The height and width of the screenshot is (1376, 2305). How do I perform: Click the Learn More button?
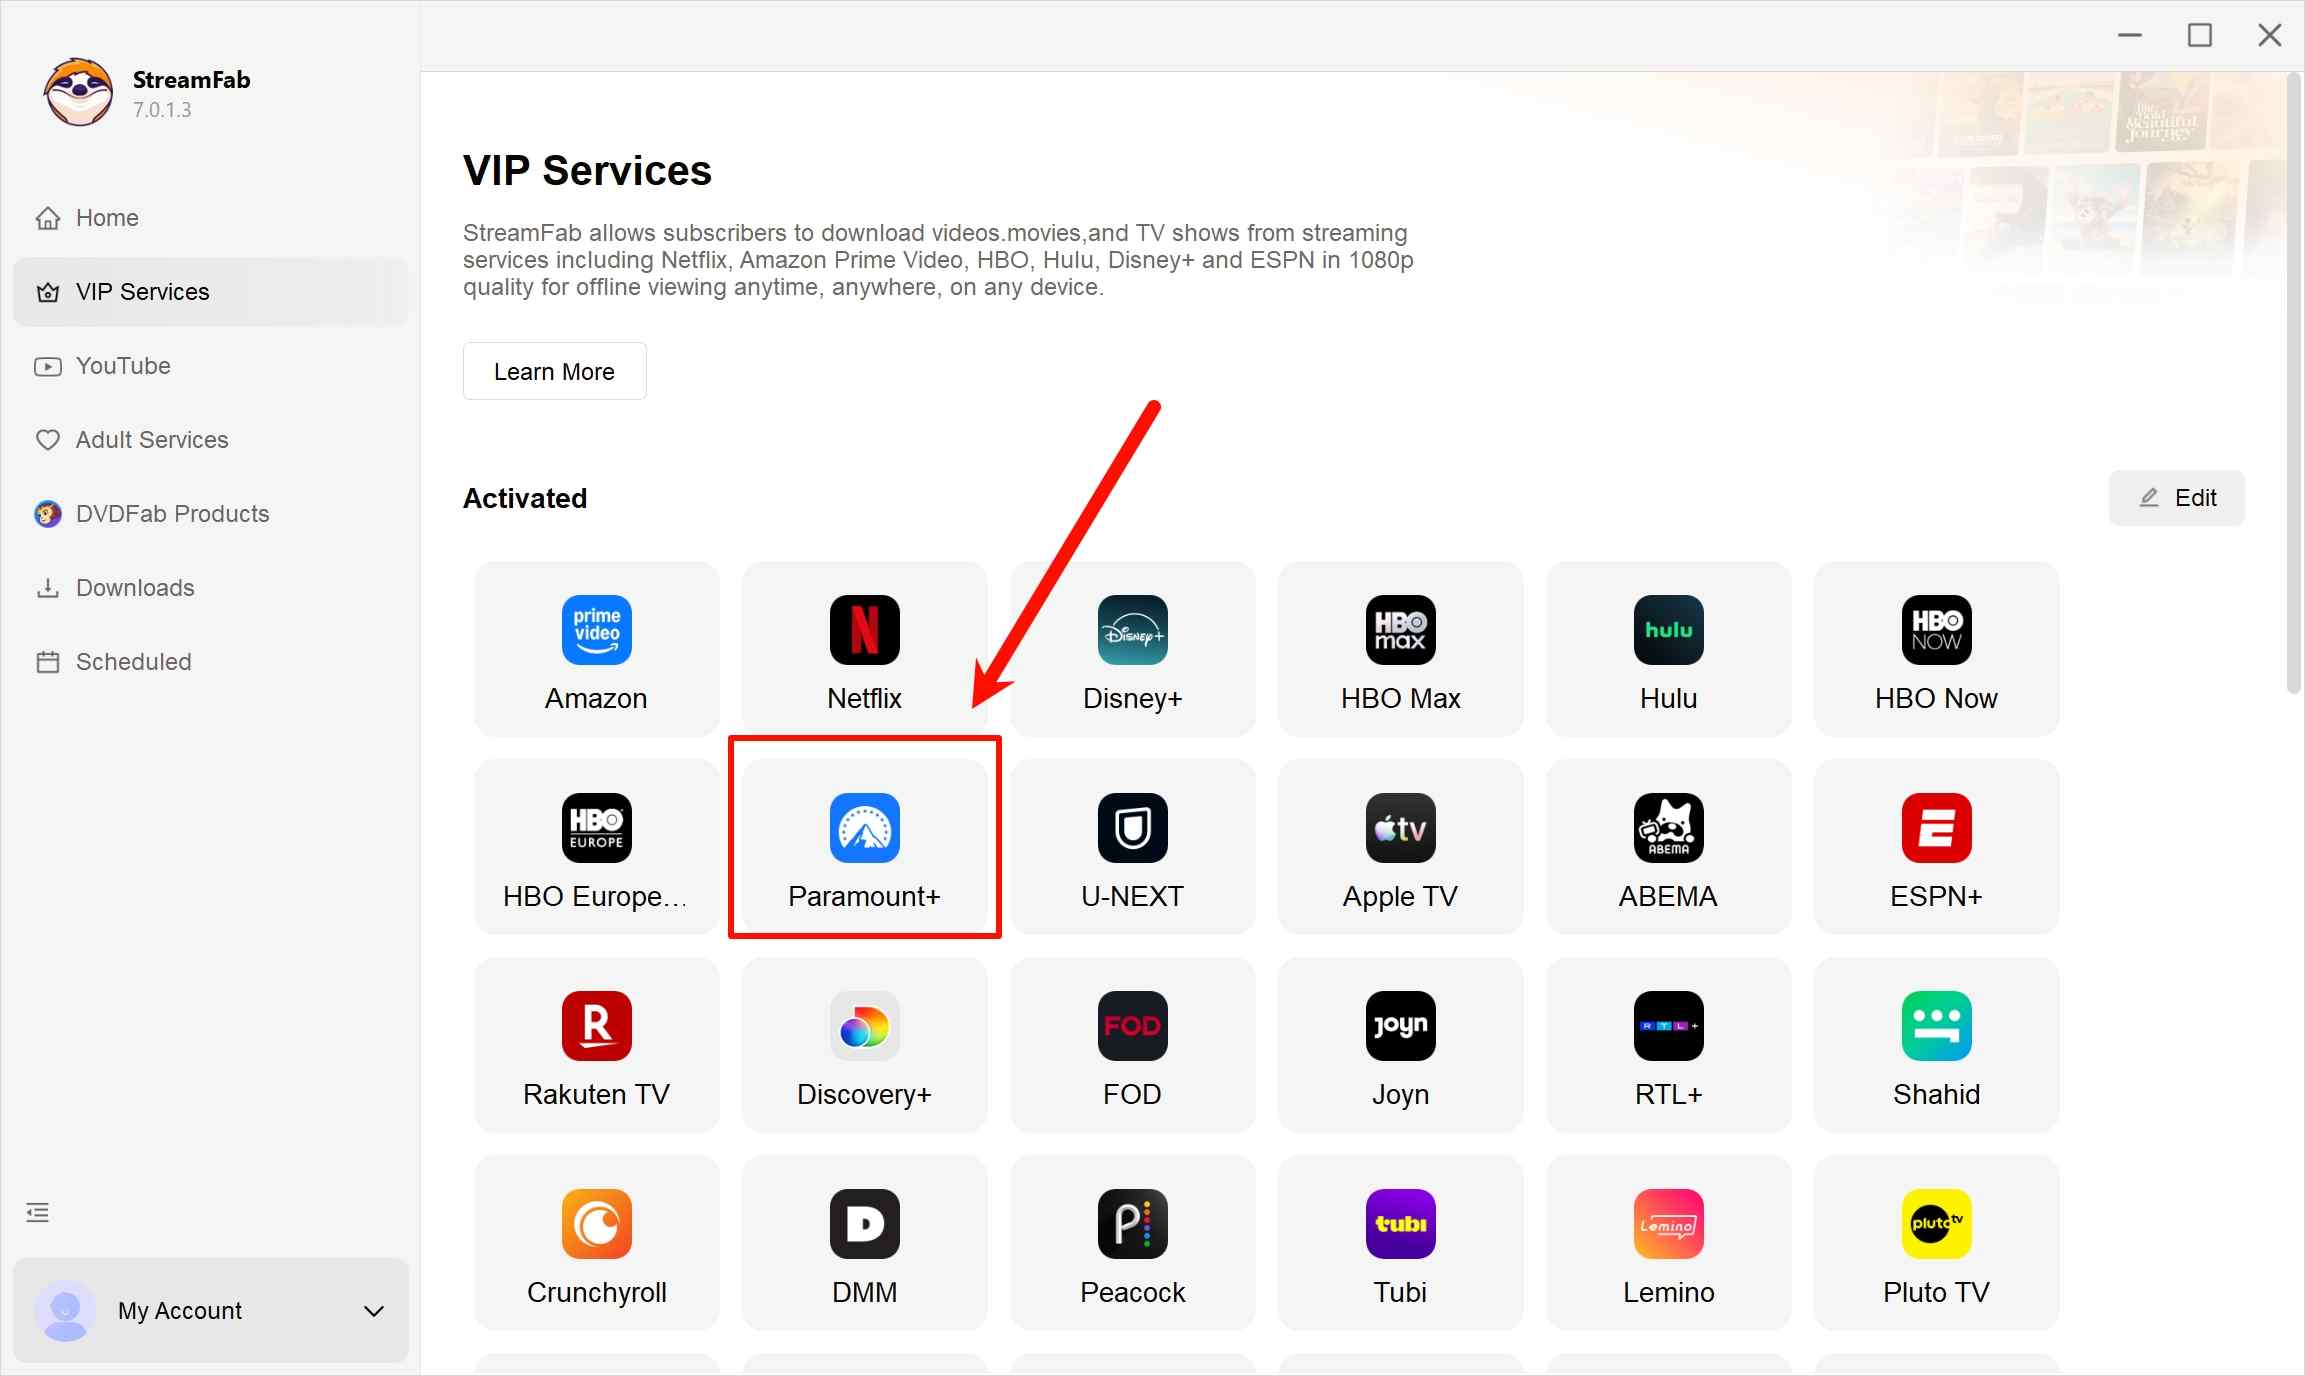[x=554, y=372]
